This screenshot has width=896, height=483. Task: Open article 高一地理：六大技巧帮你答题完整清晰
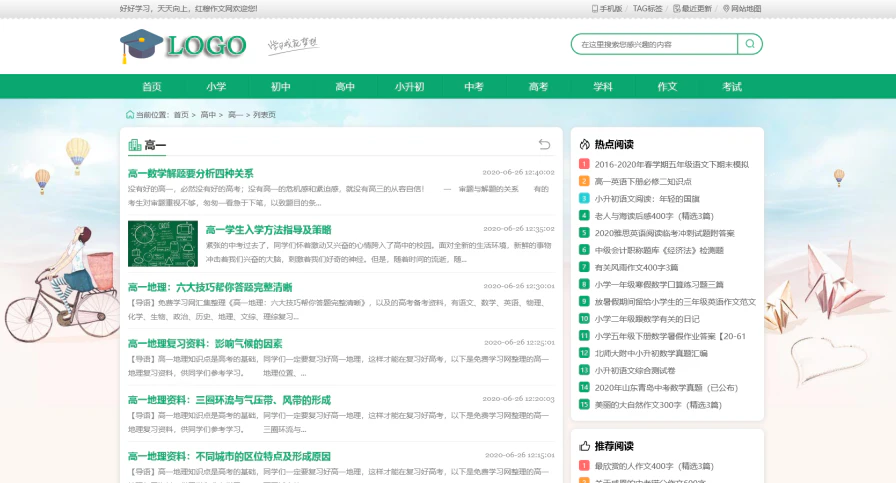point(210,287)
